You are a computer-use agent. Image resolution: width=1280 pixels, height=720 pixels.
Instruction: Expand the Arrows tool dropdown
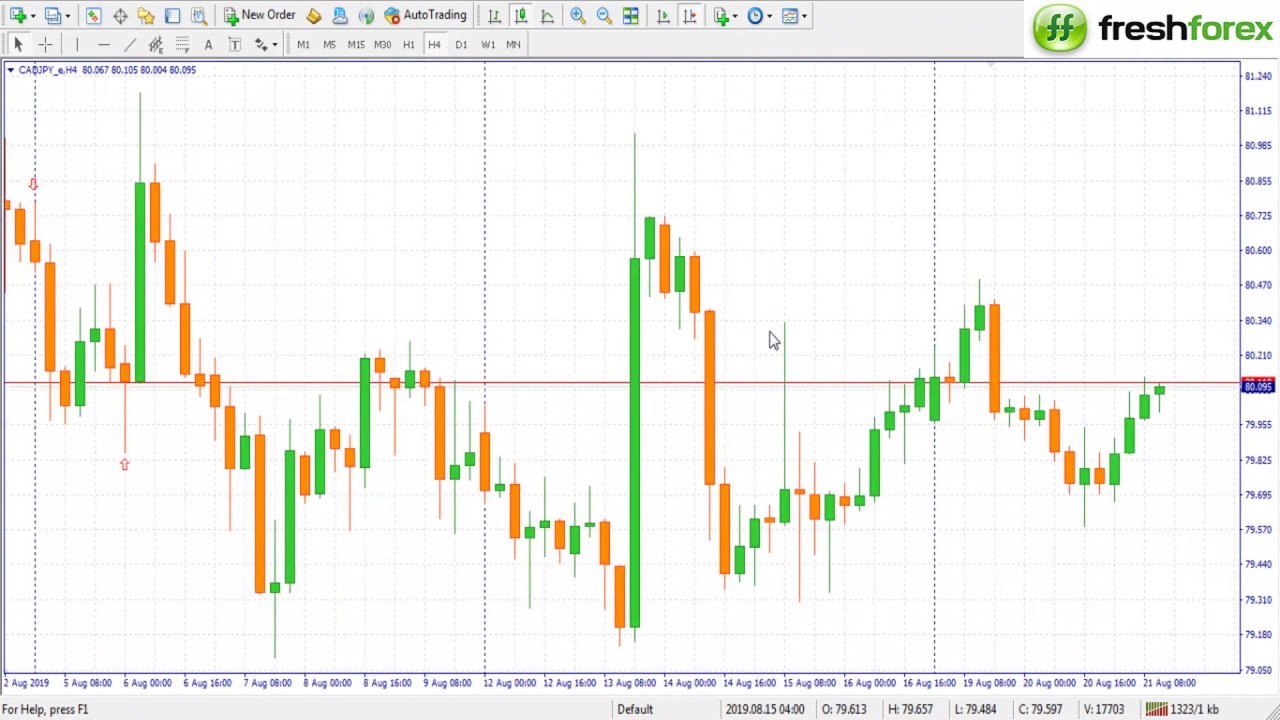point(275,45)
